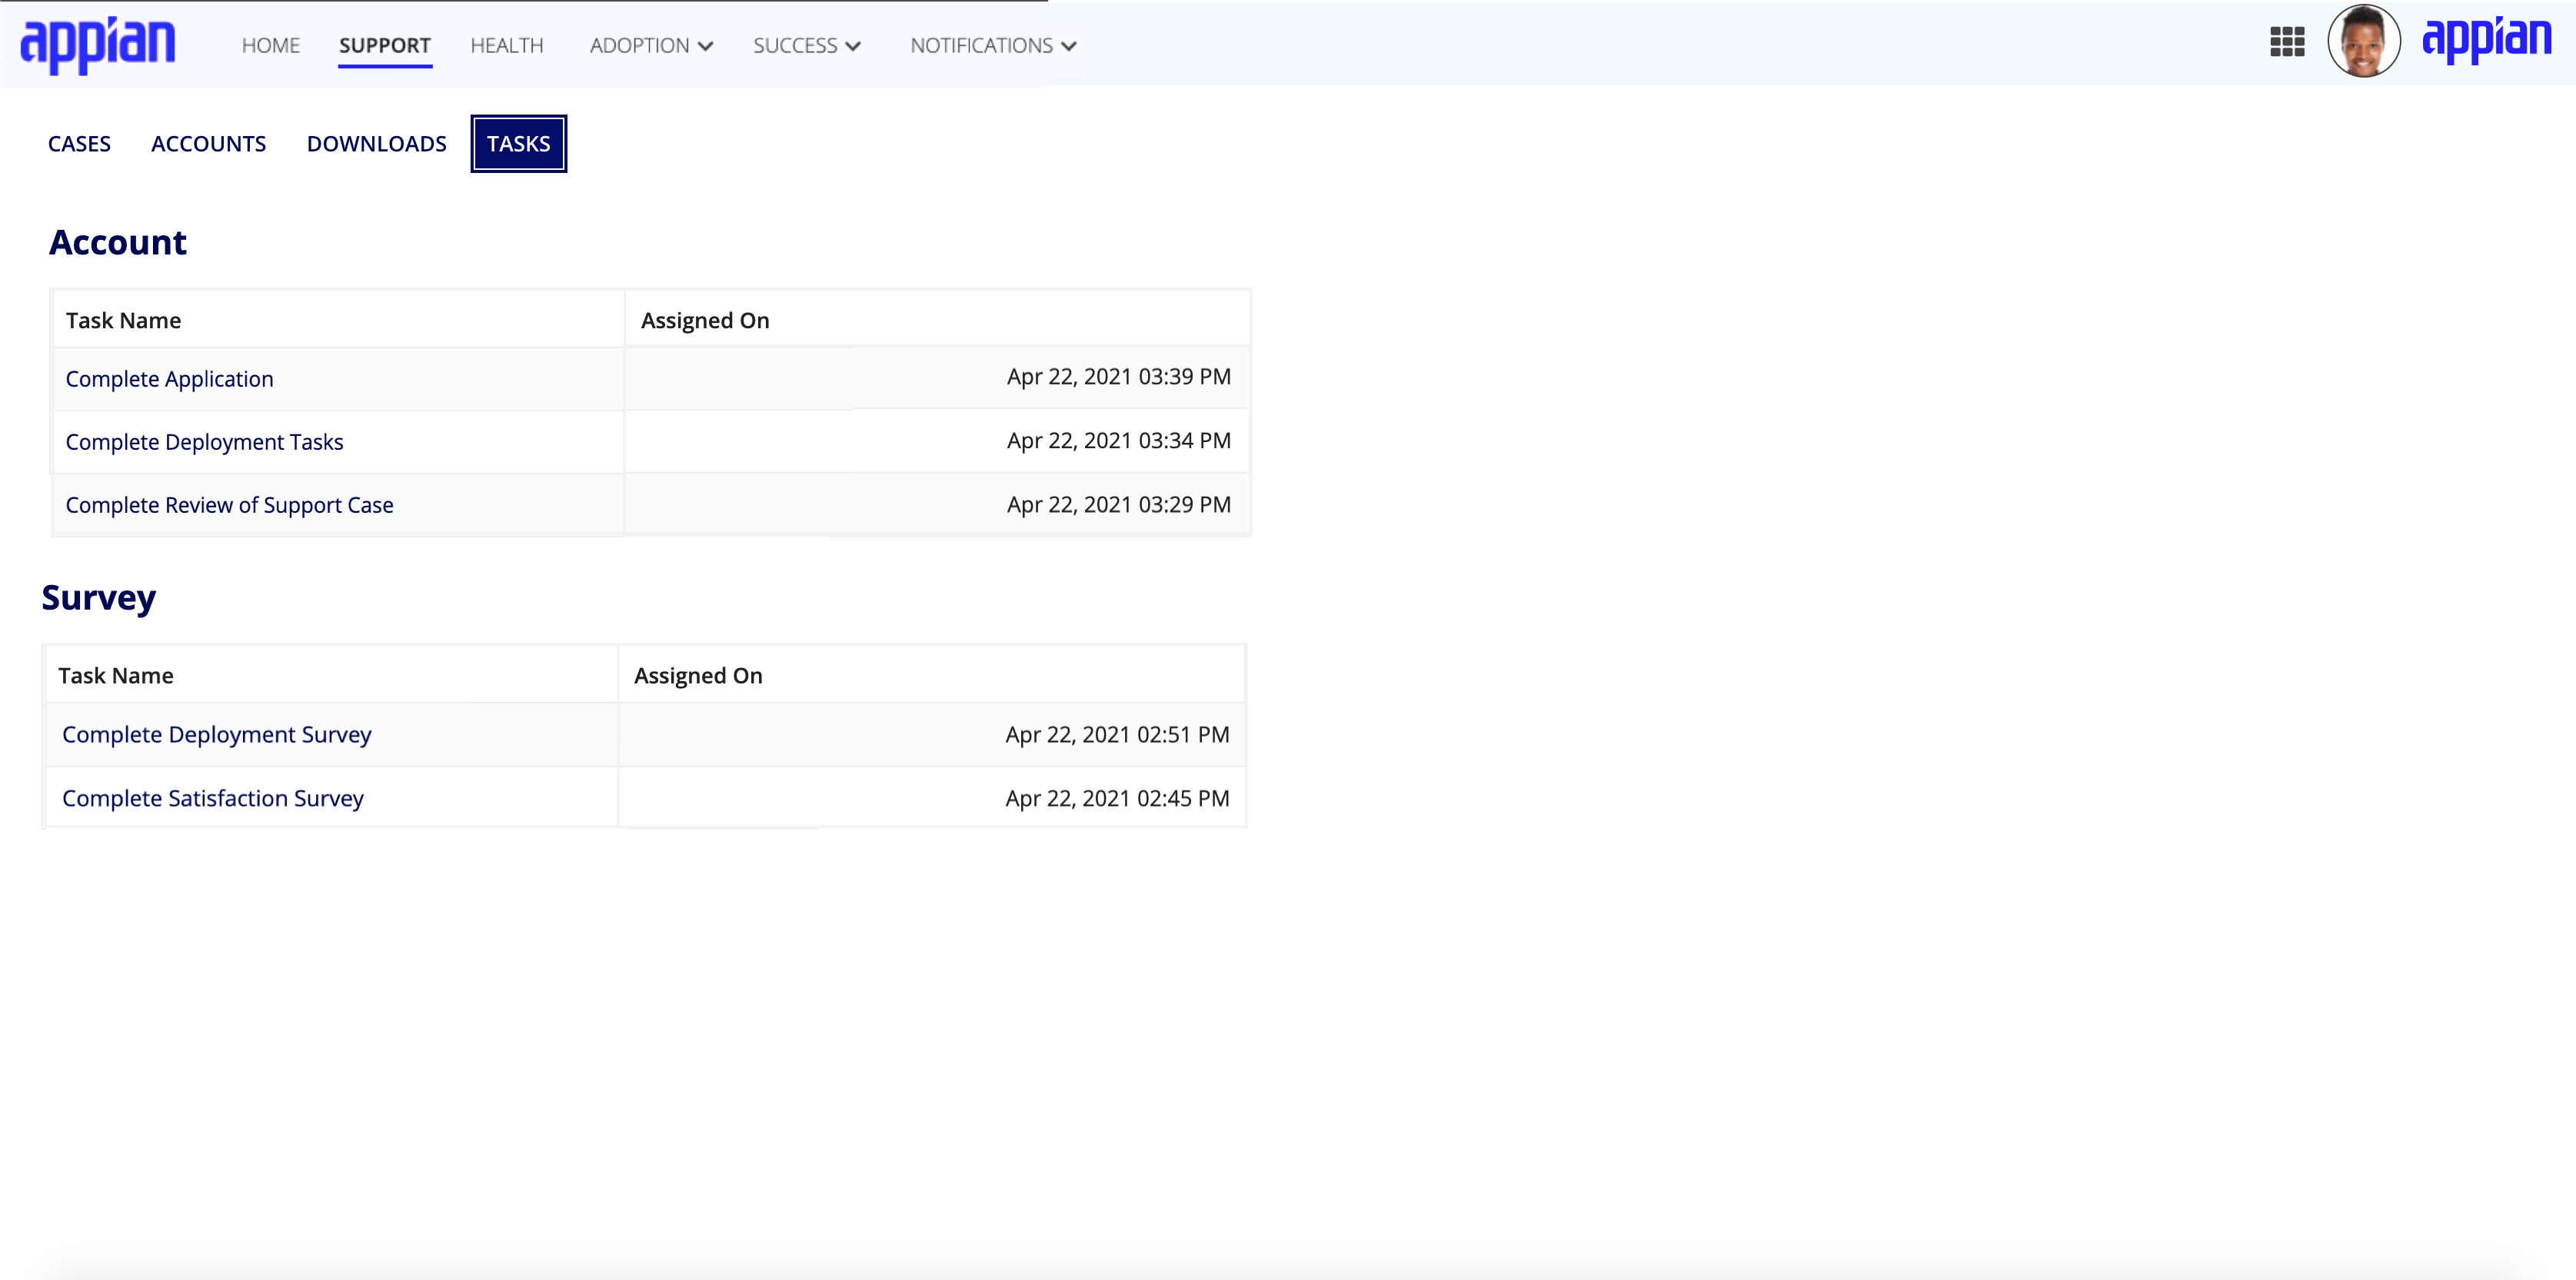Open Complete Review of Support Case

tap(229, 505)
